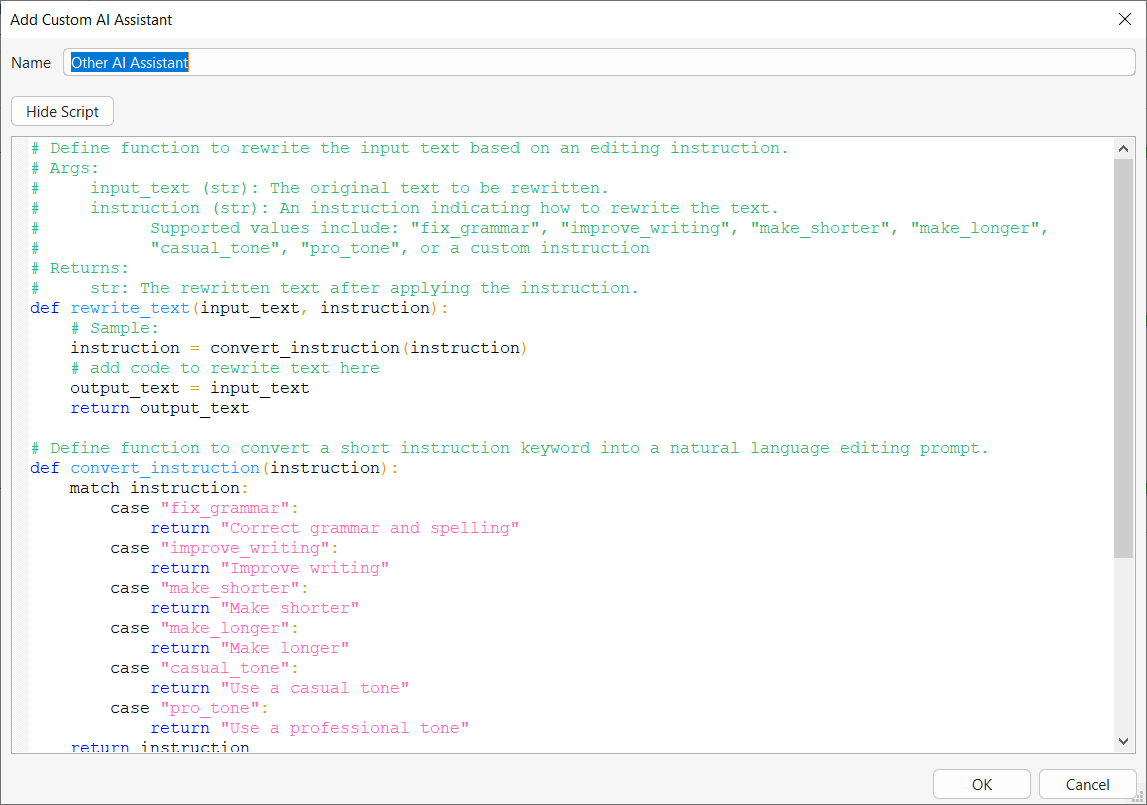The image size is (1147, 805).
Task: Cancel the custom assistant dialog
Action: click(1087, 784)
